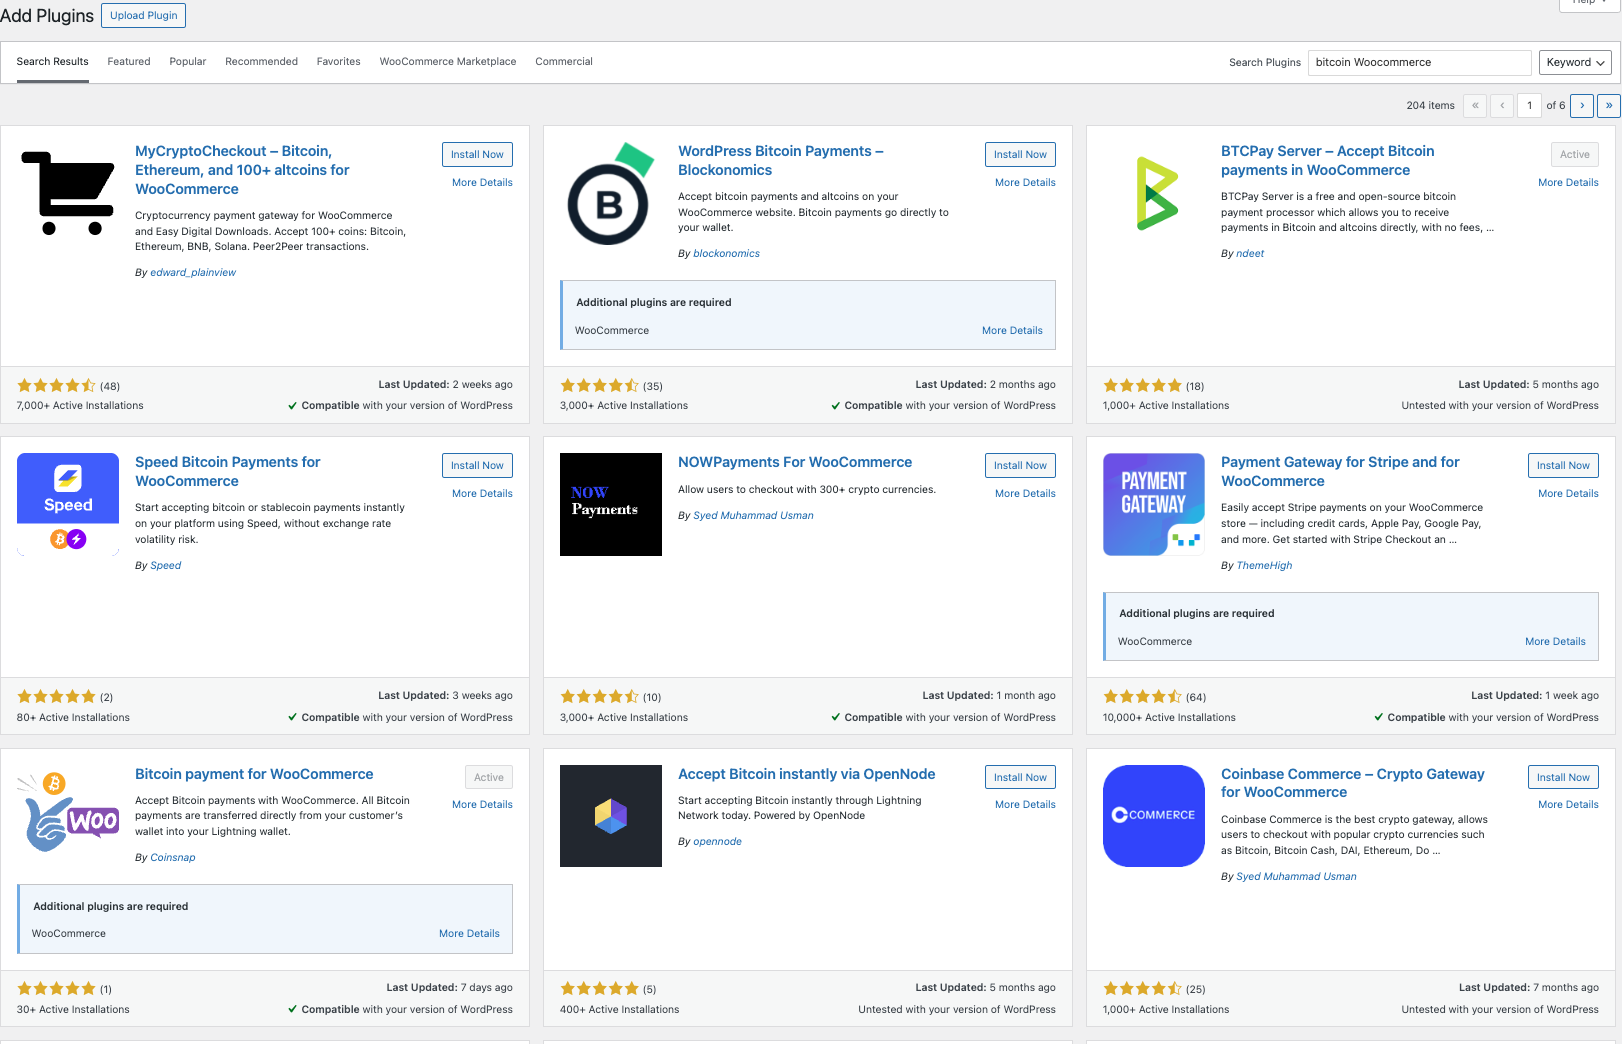1622x1044 pixels.
Task: Click Accept Bitcoin instantly via OpenNode title
Action: 807,774
